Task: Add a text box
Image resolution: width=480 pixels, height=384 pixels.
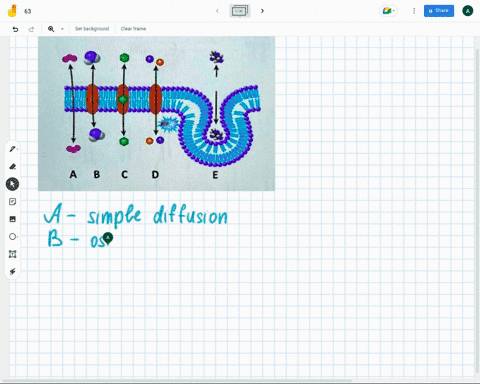Action: tap(13, 254)
